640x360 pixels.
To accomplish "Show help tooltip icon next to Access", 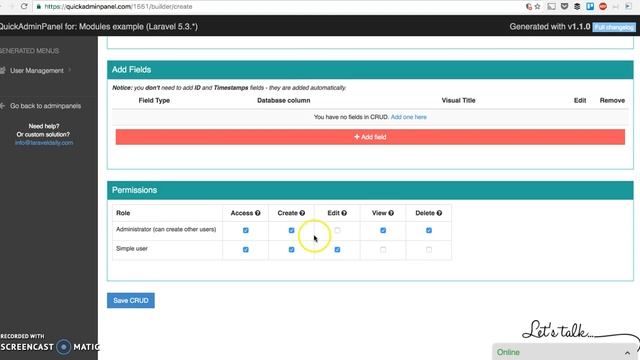I will (258, 213).
